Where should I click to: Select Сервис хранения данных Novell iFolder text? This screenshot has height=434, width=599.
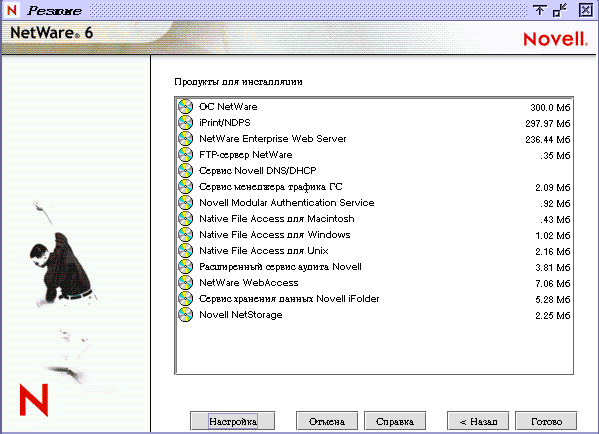coord(289,299)
